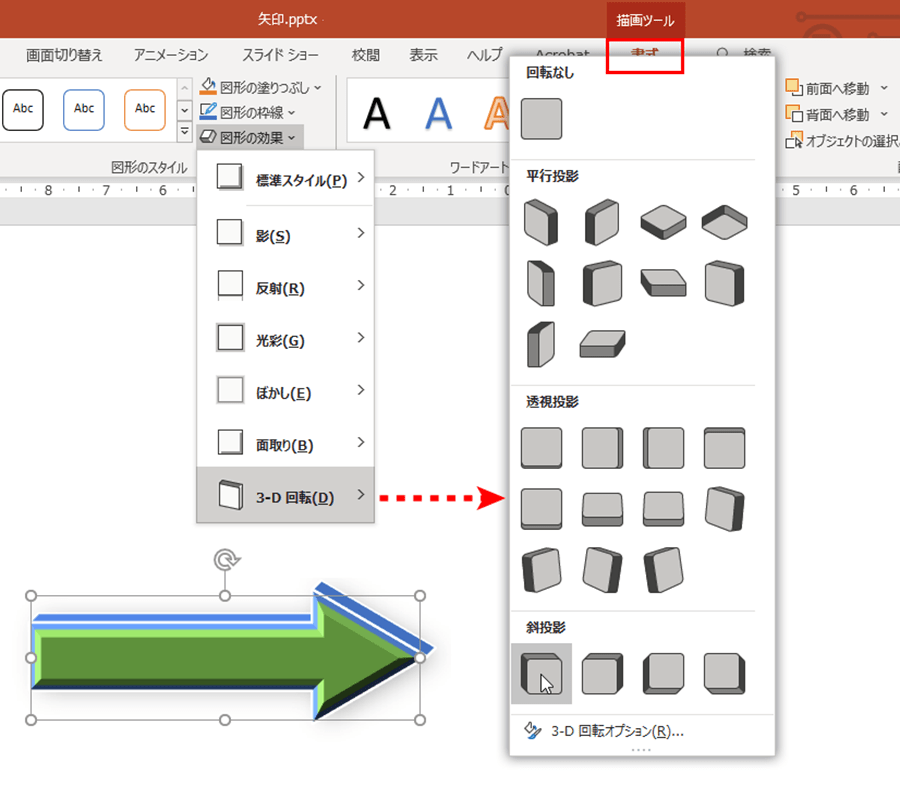Screen dimensions: 900x798
Task: Switch to the アニメーション ribbon tab
Action: (171, 55)
